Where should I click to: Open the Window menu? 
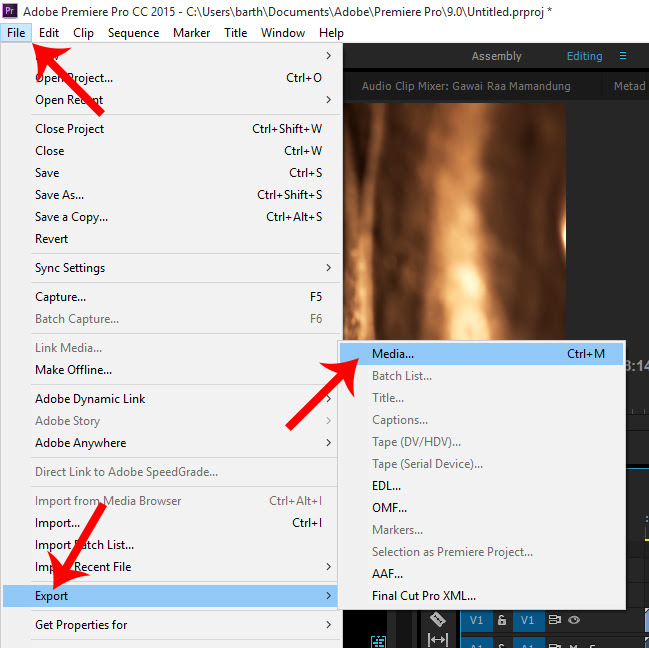pyautogui.click(x=283, y=33)
